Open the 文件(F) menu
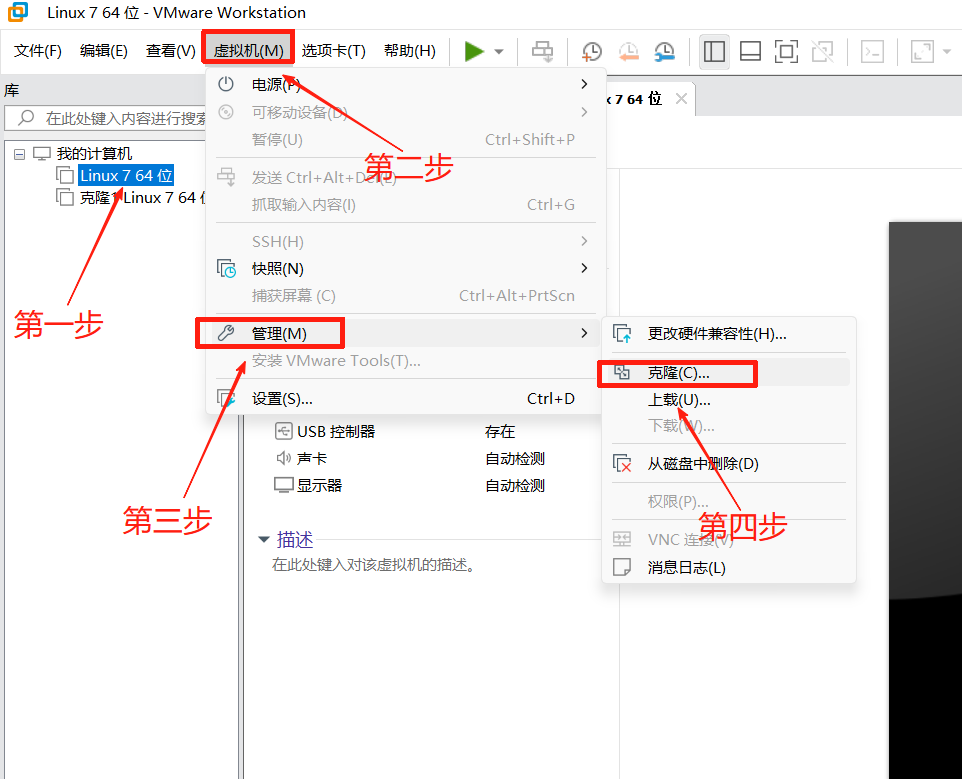962x779 pixels. [x=38, y=51]
